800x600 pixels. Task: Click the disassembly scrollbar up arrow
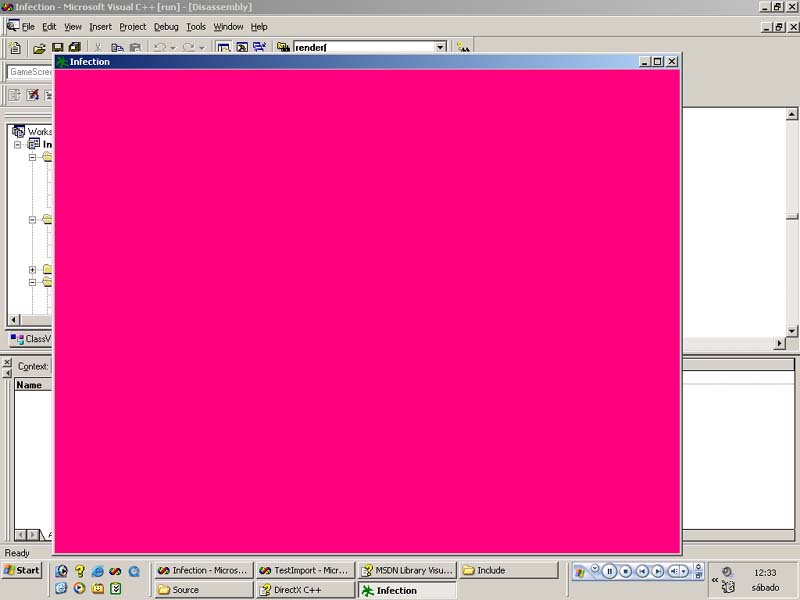pyautogui.click(x=791, y=114)
